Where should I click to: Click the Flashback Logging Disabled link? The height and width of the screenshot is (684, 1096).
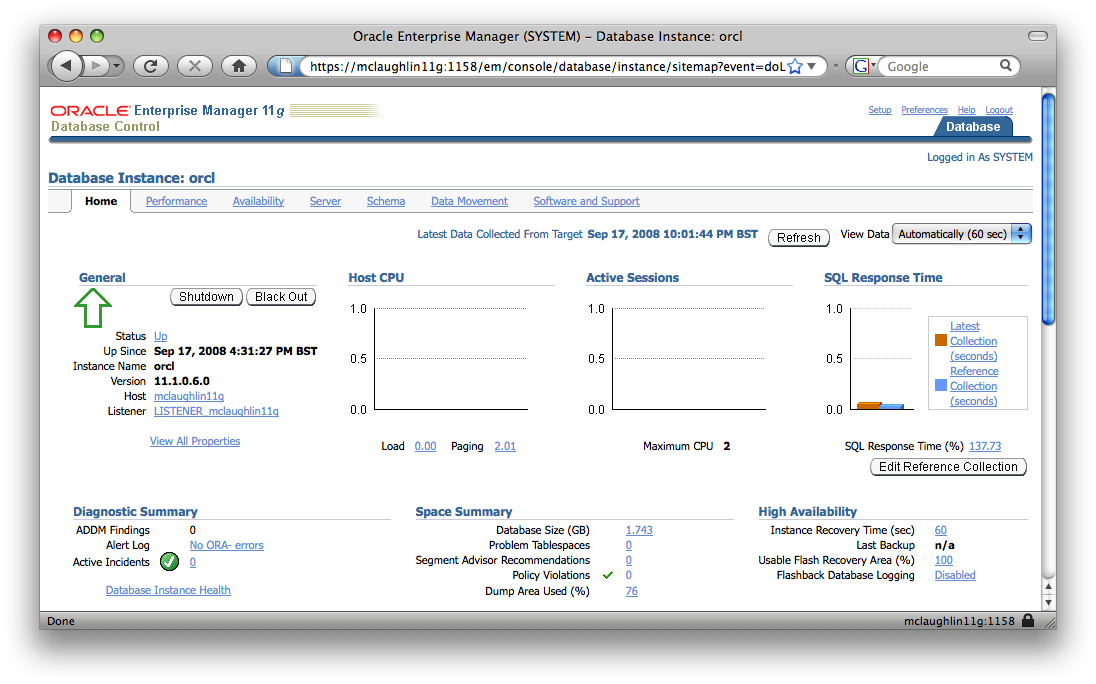click(x=955, y=575)
